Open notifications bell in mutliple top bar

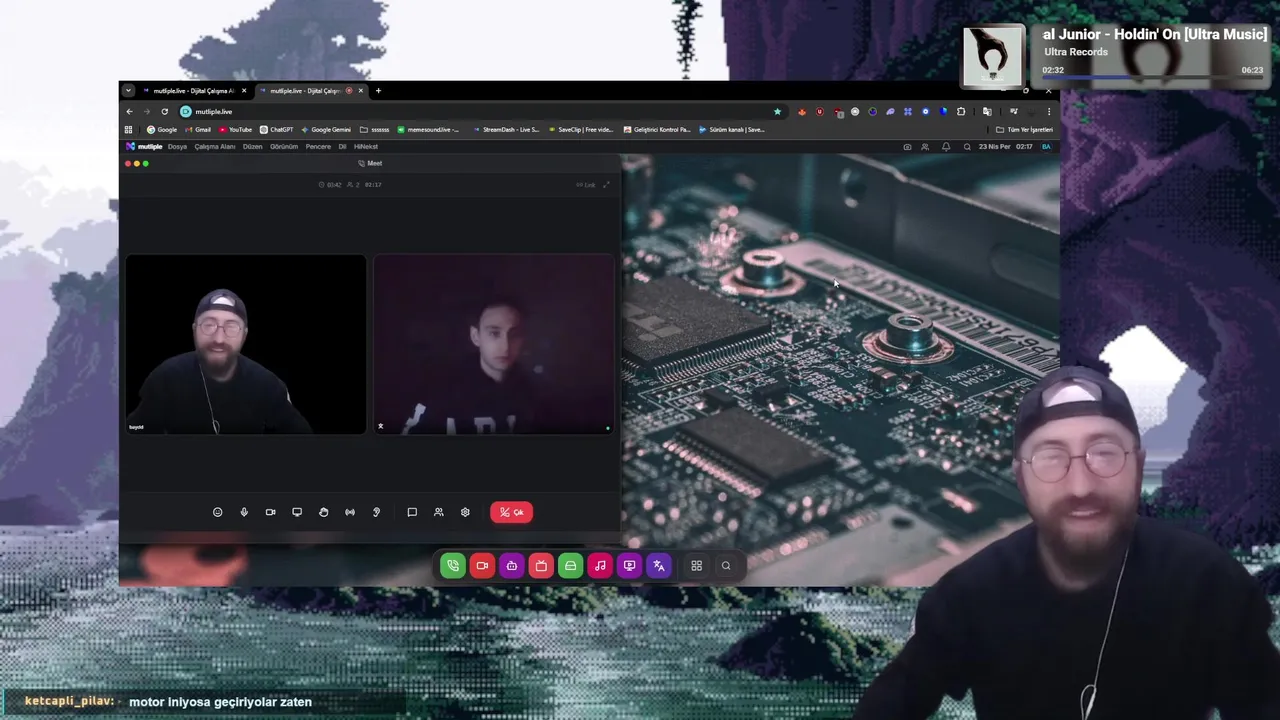946,147
